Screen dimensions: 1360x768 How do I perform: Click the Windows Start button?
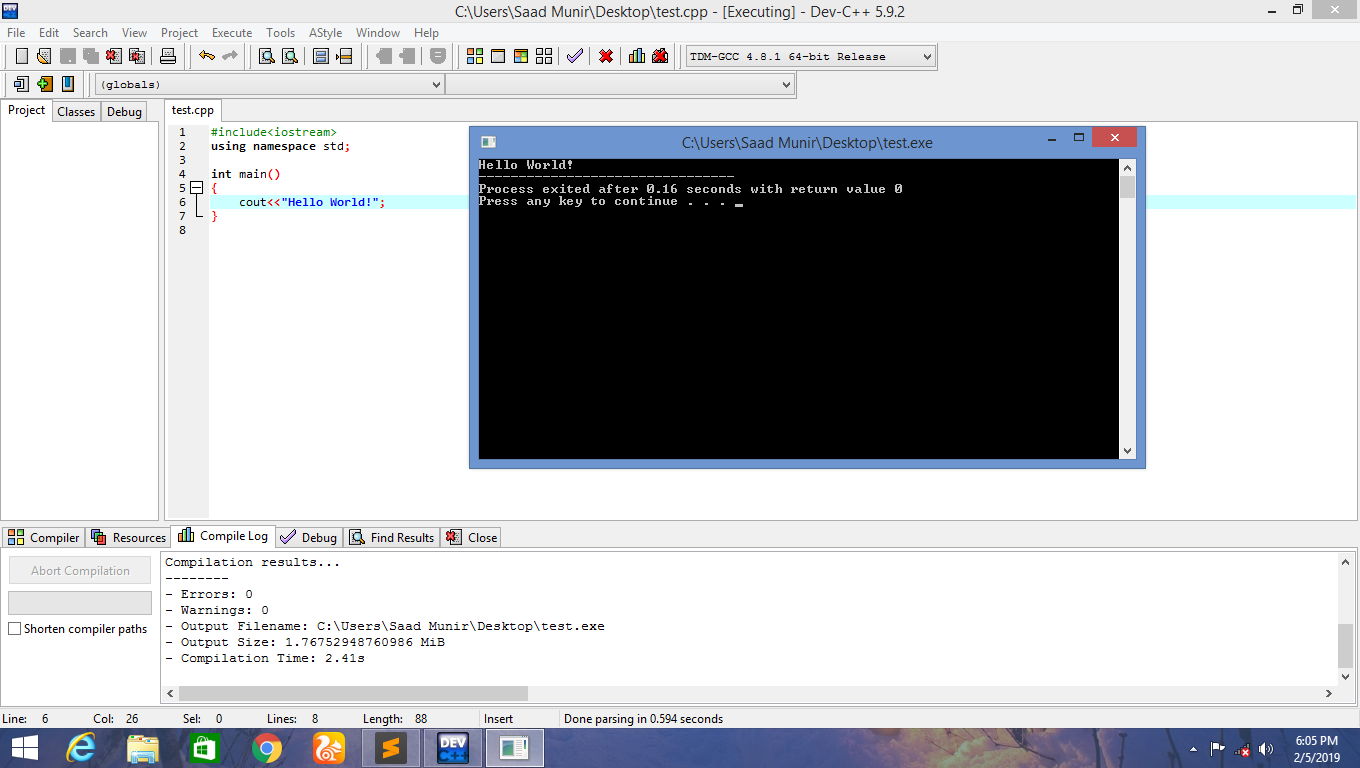point(24,748)
